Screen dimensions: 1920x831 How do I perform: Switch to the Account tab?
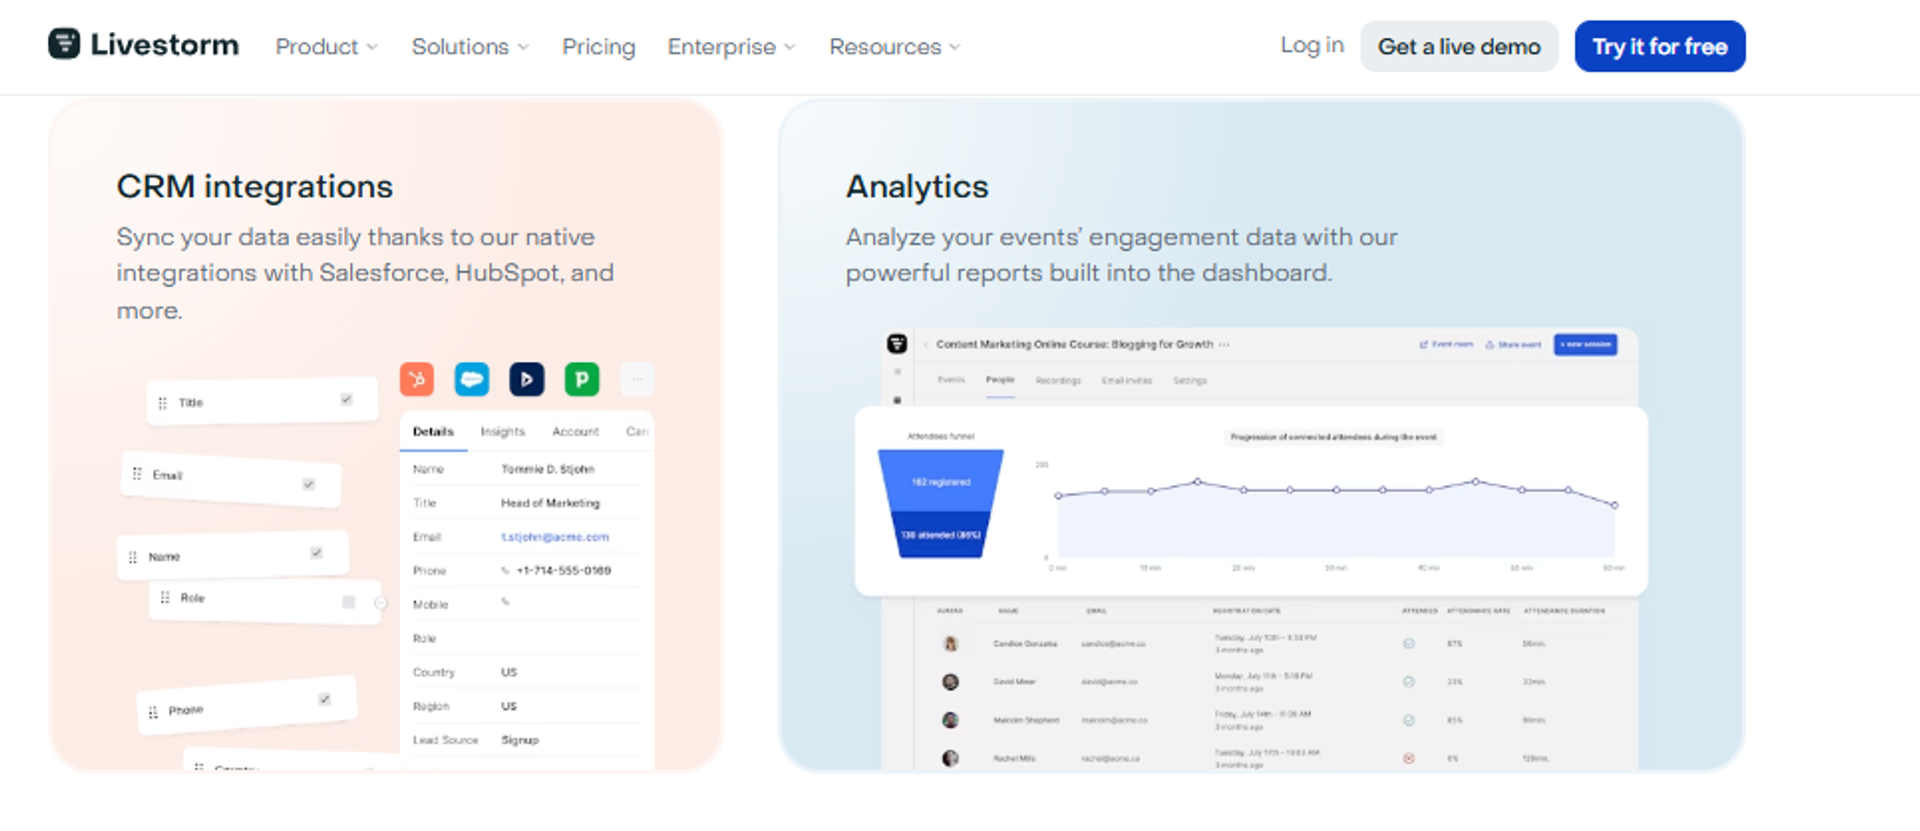tap(576, 432)
